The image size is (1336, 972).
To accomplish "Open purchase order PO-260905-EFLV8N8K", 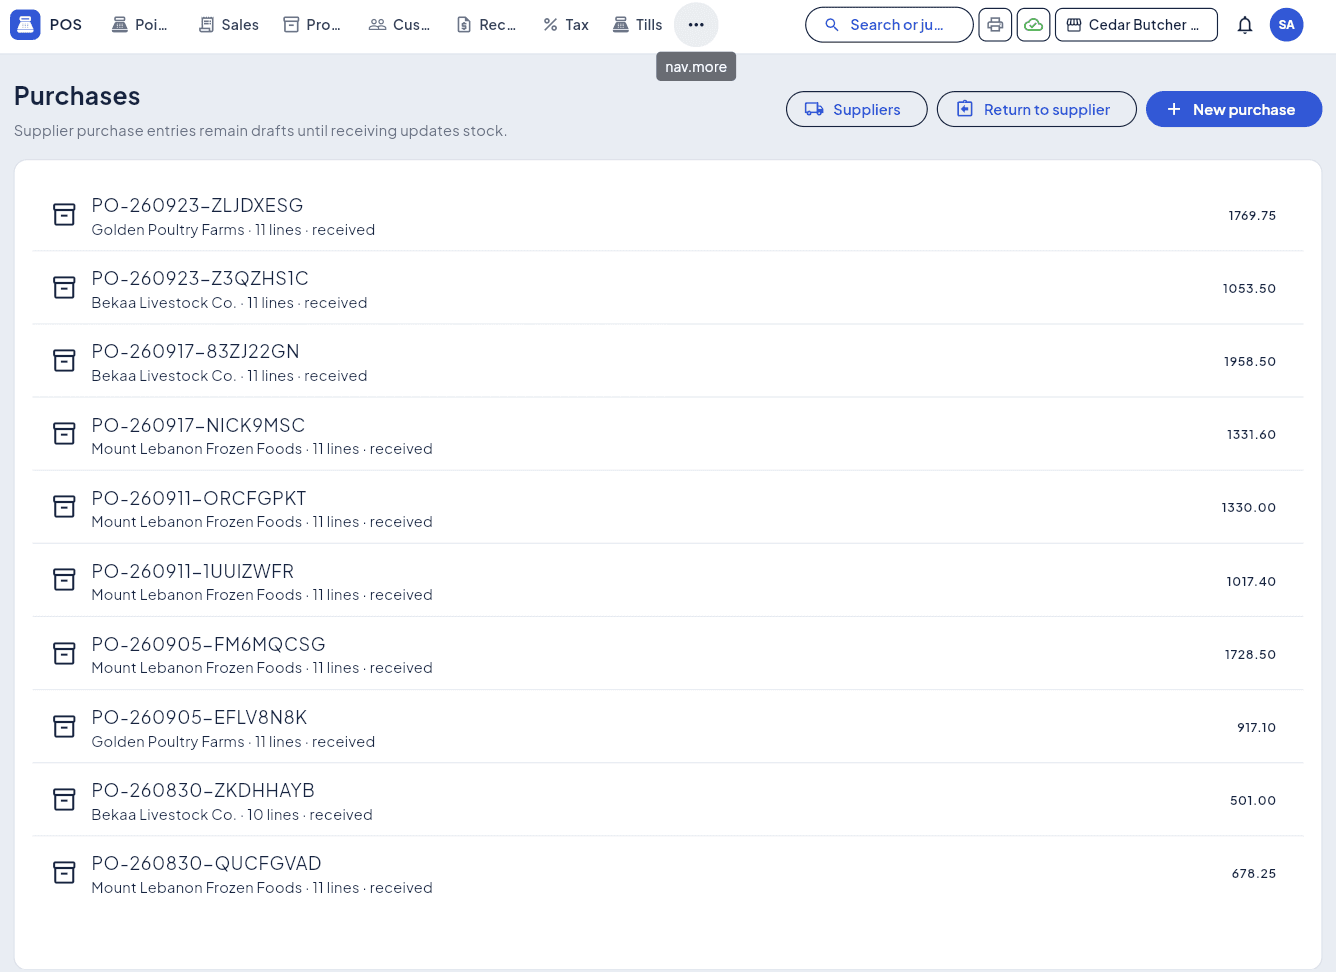I will 668,727.
